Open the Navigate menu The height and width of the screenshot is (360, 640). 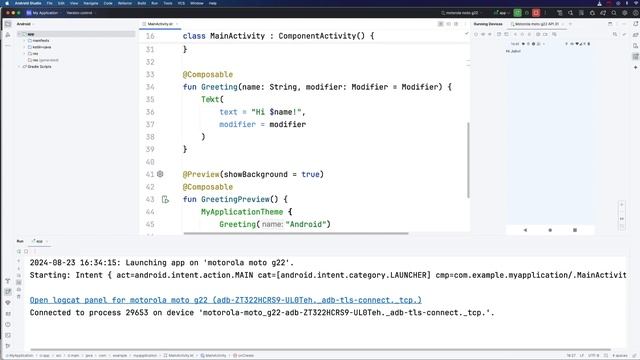coord(91,3)
